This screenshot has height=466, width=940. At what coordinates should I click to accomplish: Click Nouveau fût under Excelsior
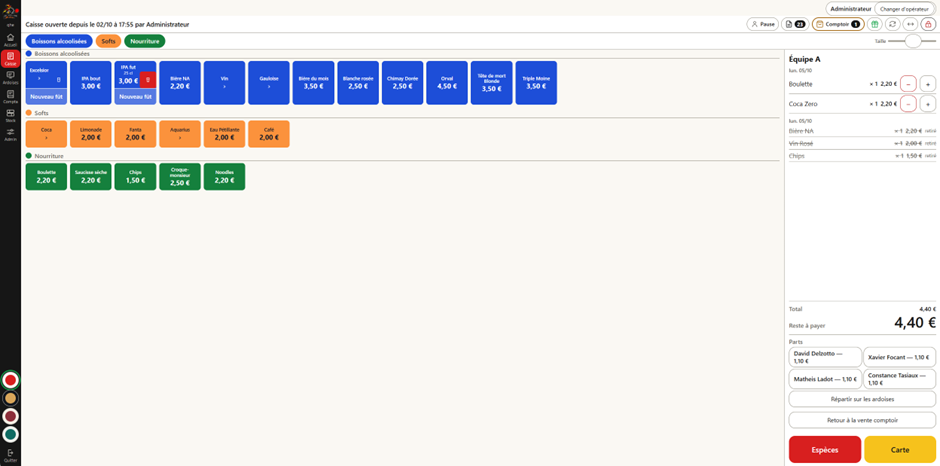pyautogui.click(x=46, y=96)
